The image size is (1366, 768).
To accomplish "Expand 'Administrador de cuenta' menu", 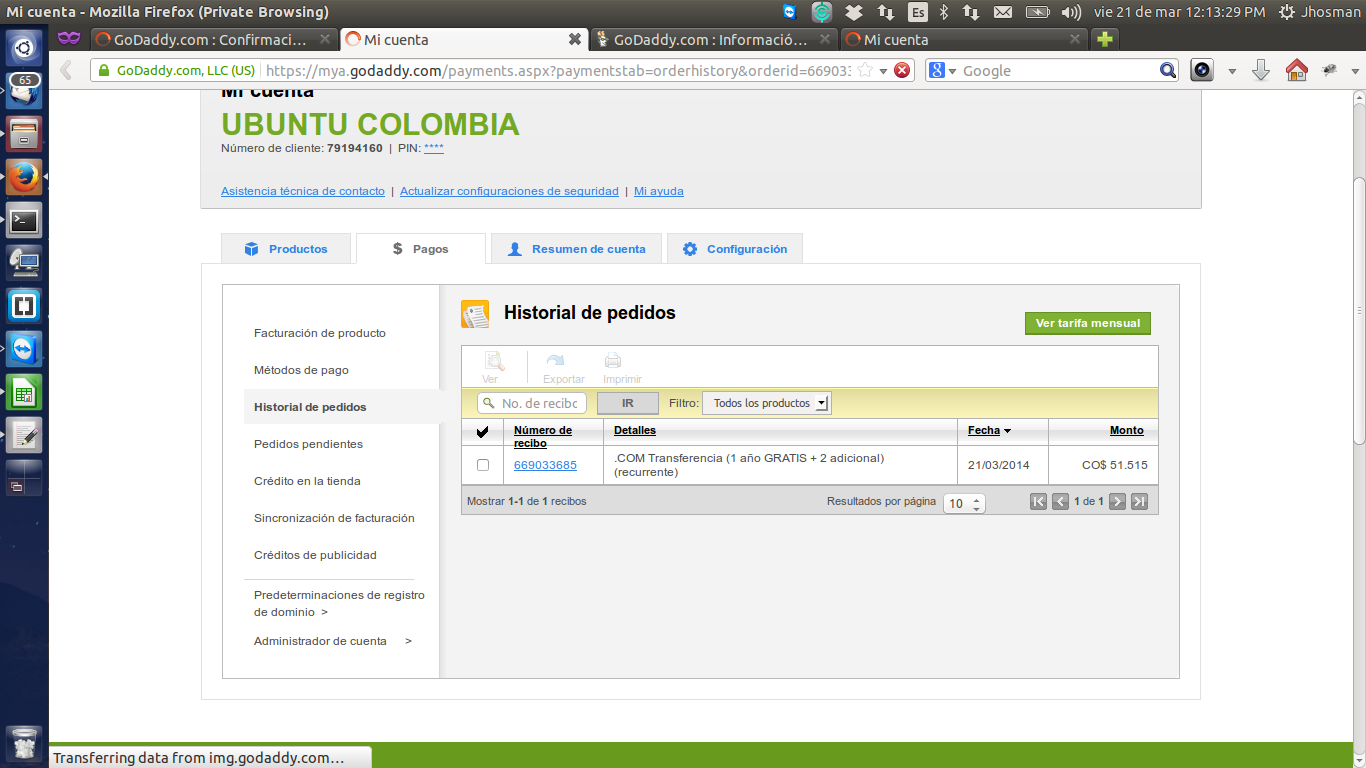I will [x=333, y=641].
